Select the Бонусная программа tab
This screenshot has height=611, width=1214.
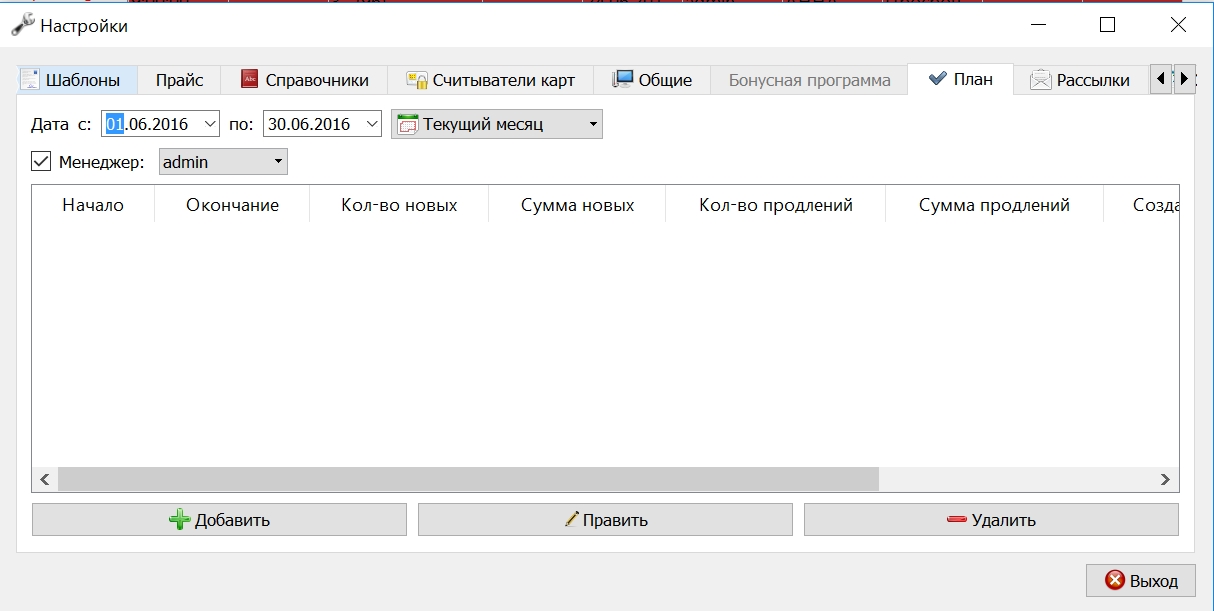click(809, 80)
